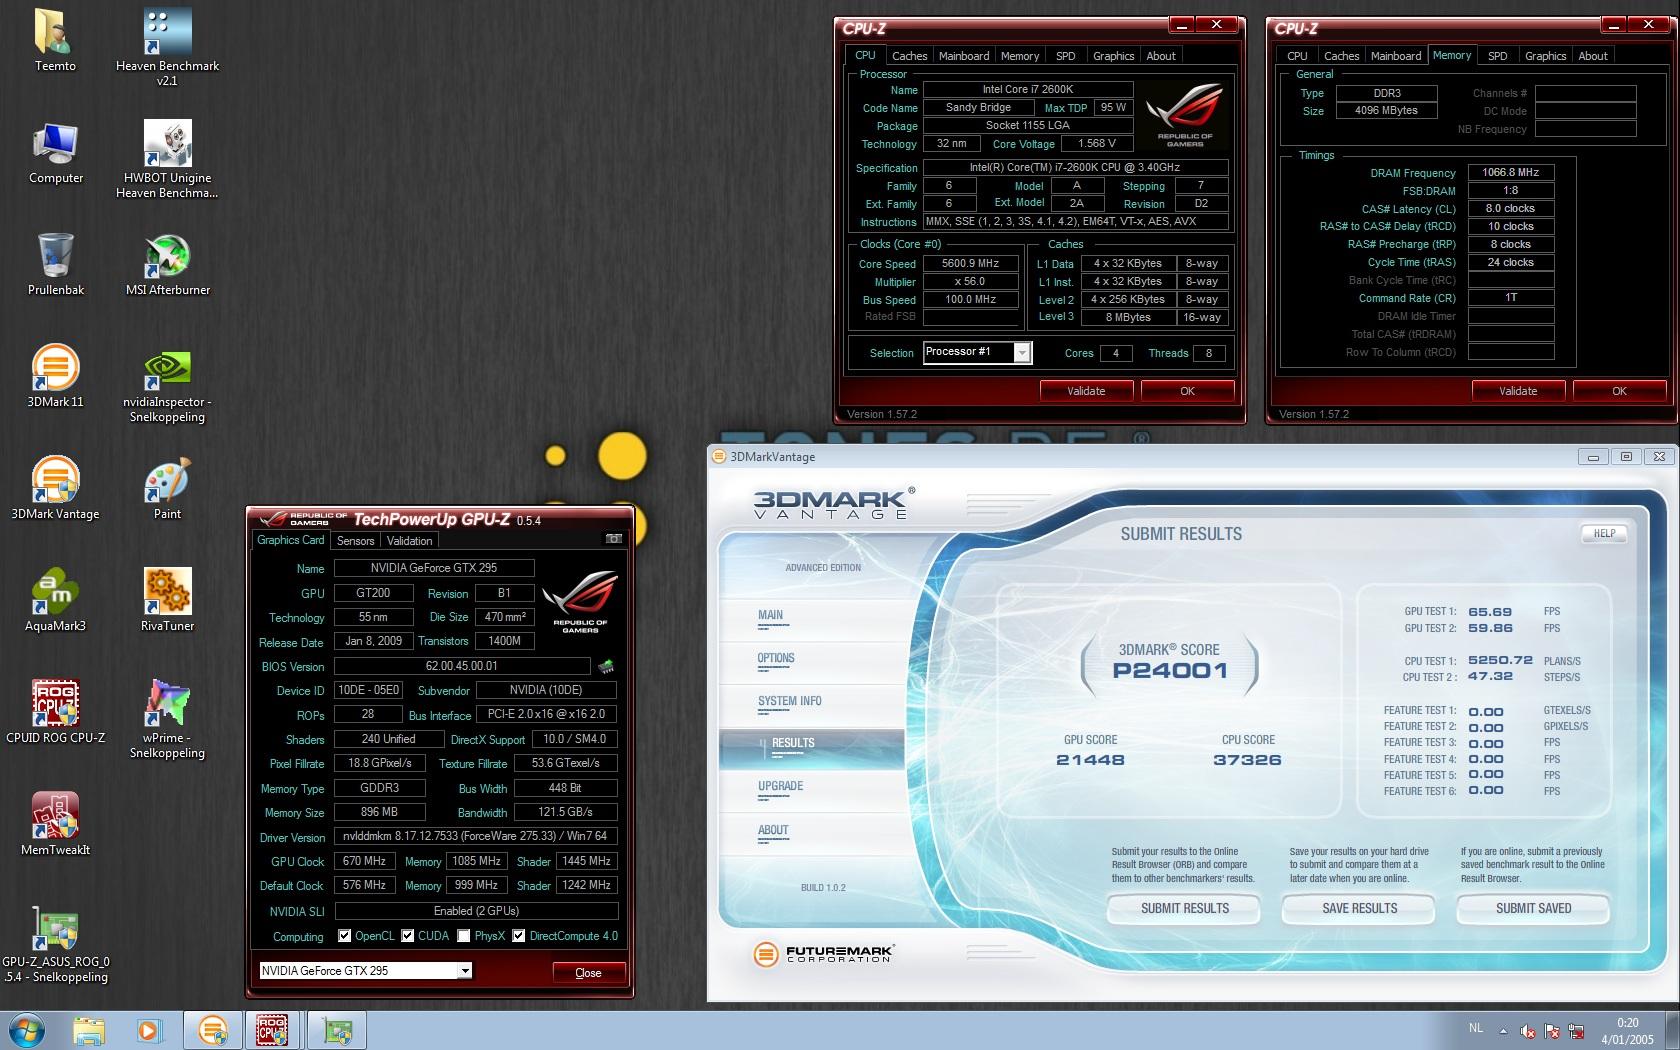The height and width of the screenshot is (1050, 1680).
Task: Click the BIOS Version field in GPU-Z
Action: point(462,666)
